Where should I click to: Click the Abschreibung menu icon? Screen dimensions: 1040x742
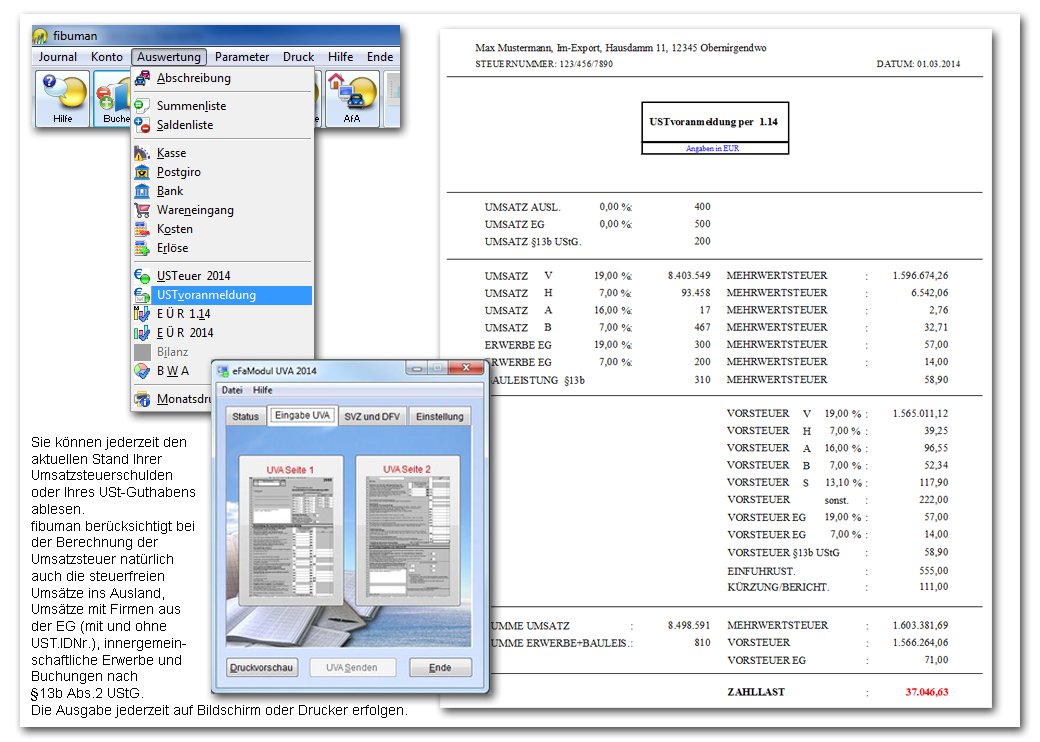point(142,78)
